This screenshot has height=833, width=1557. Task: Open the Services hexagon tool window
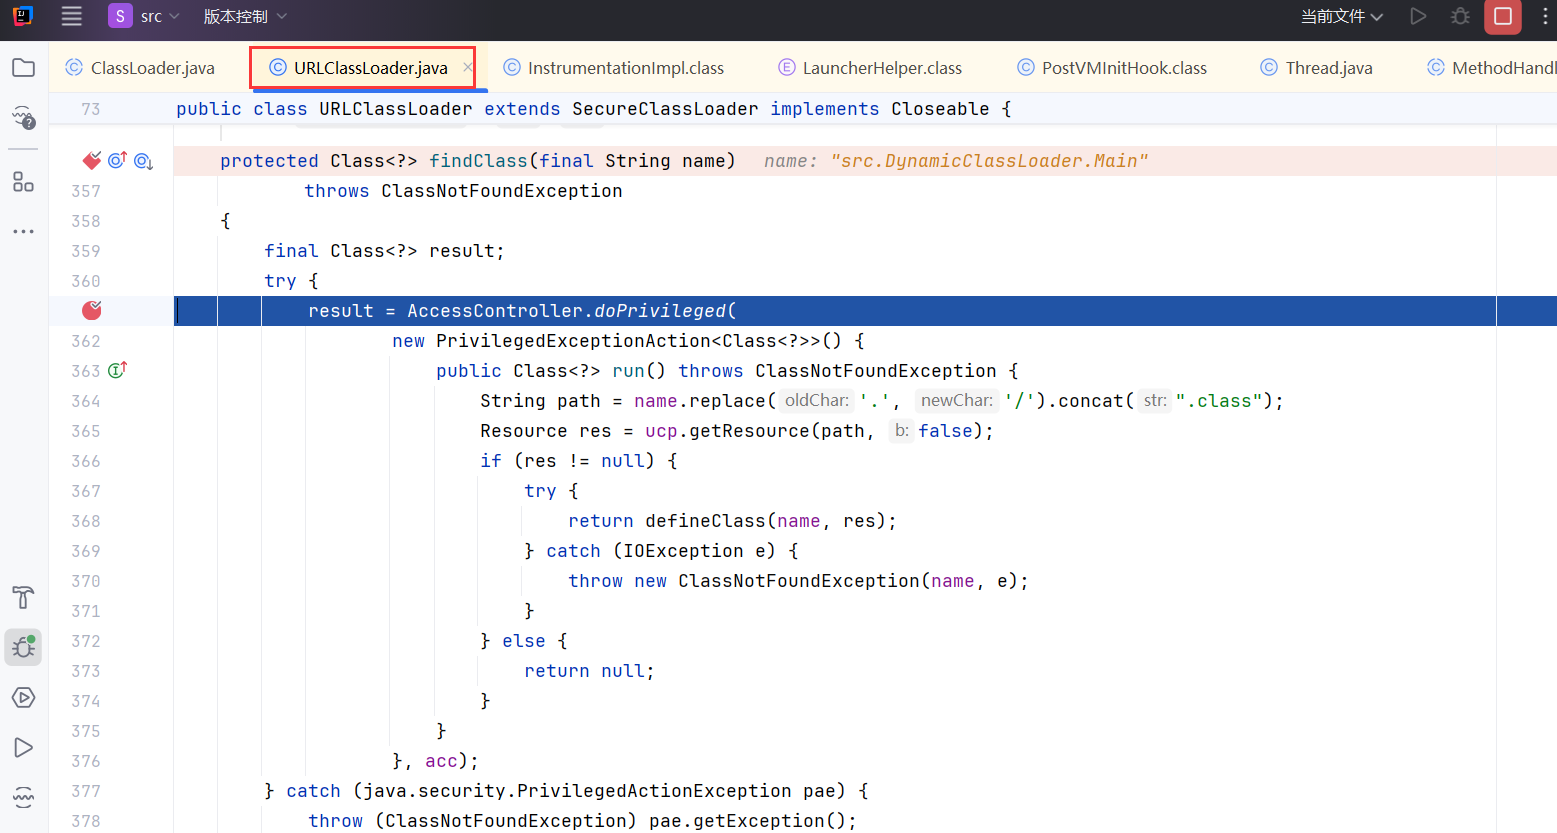coord(23,697)
